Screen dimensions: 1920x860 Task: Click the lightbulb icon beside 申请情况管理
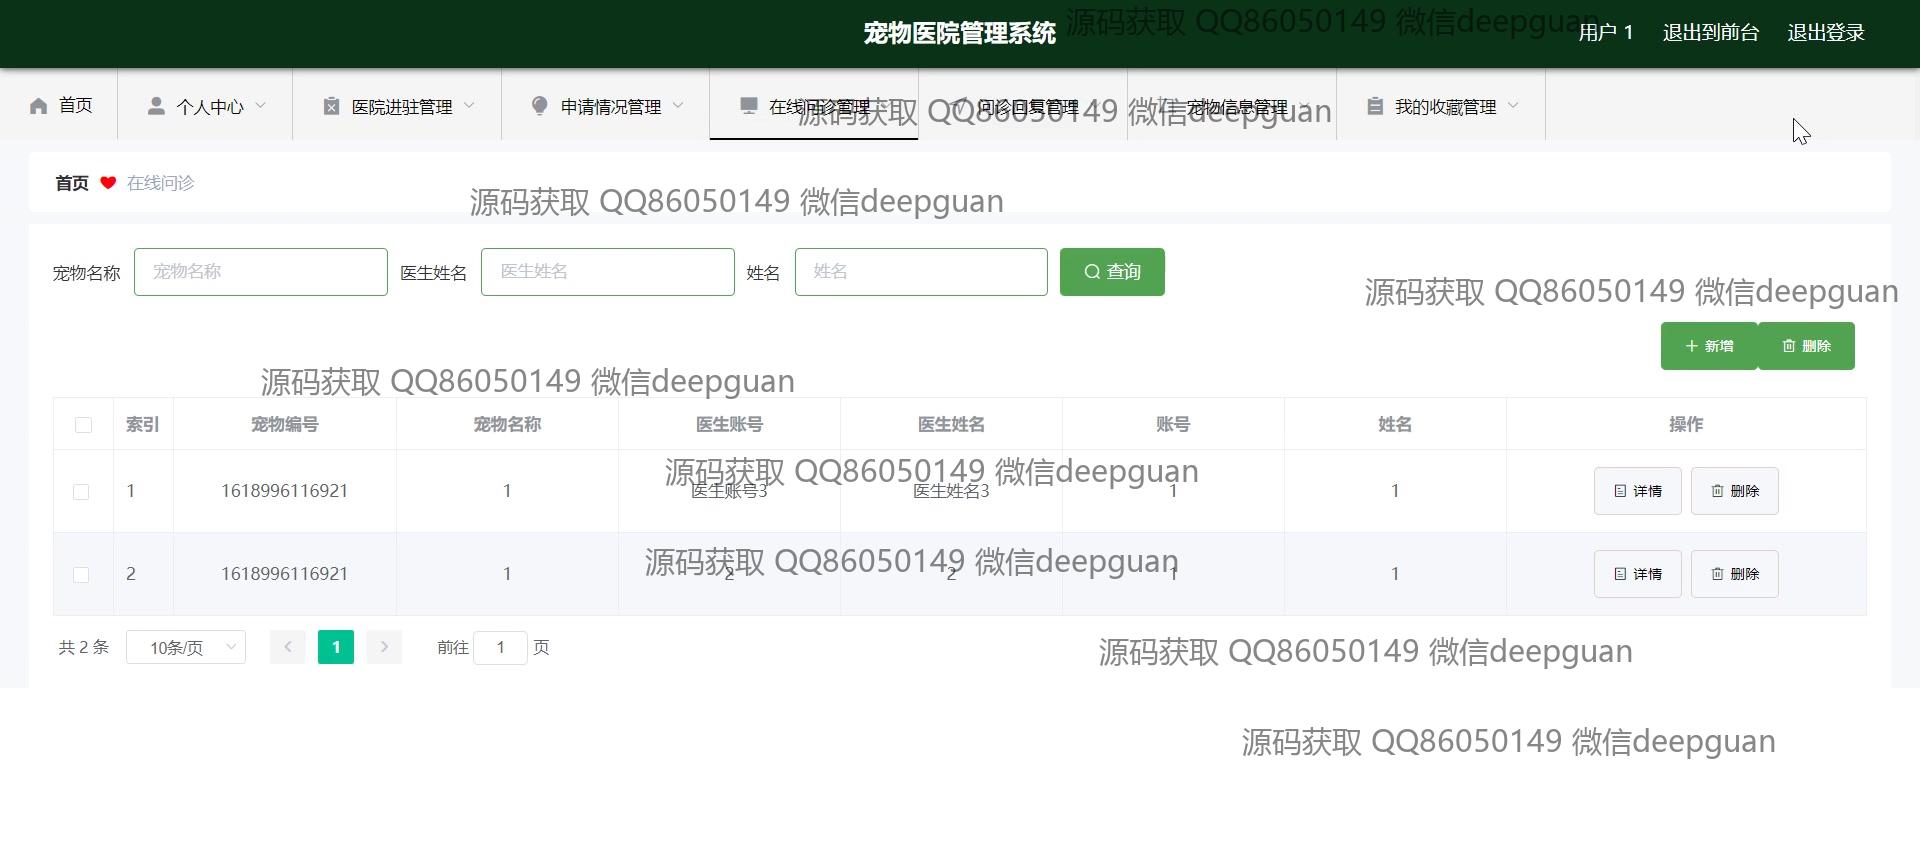[x=540, y=106]
